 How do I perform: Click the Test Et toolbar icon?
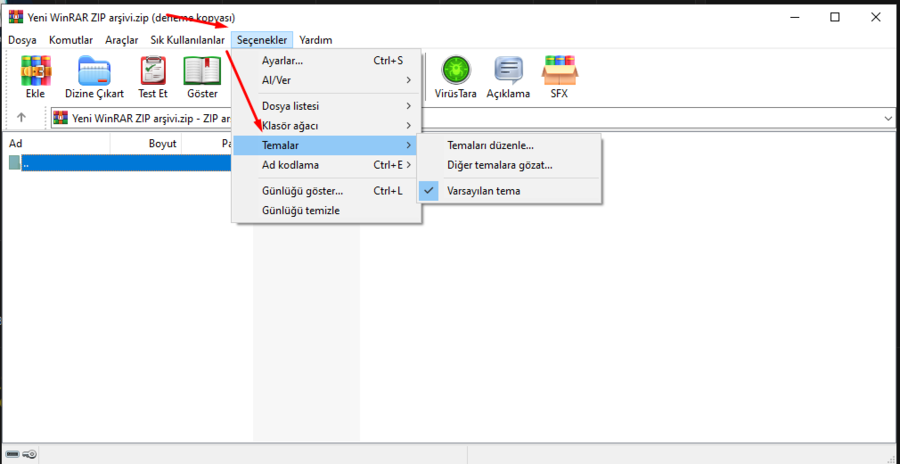click(153, 71)
